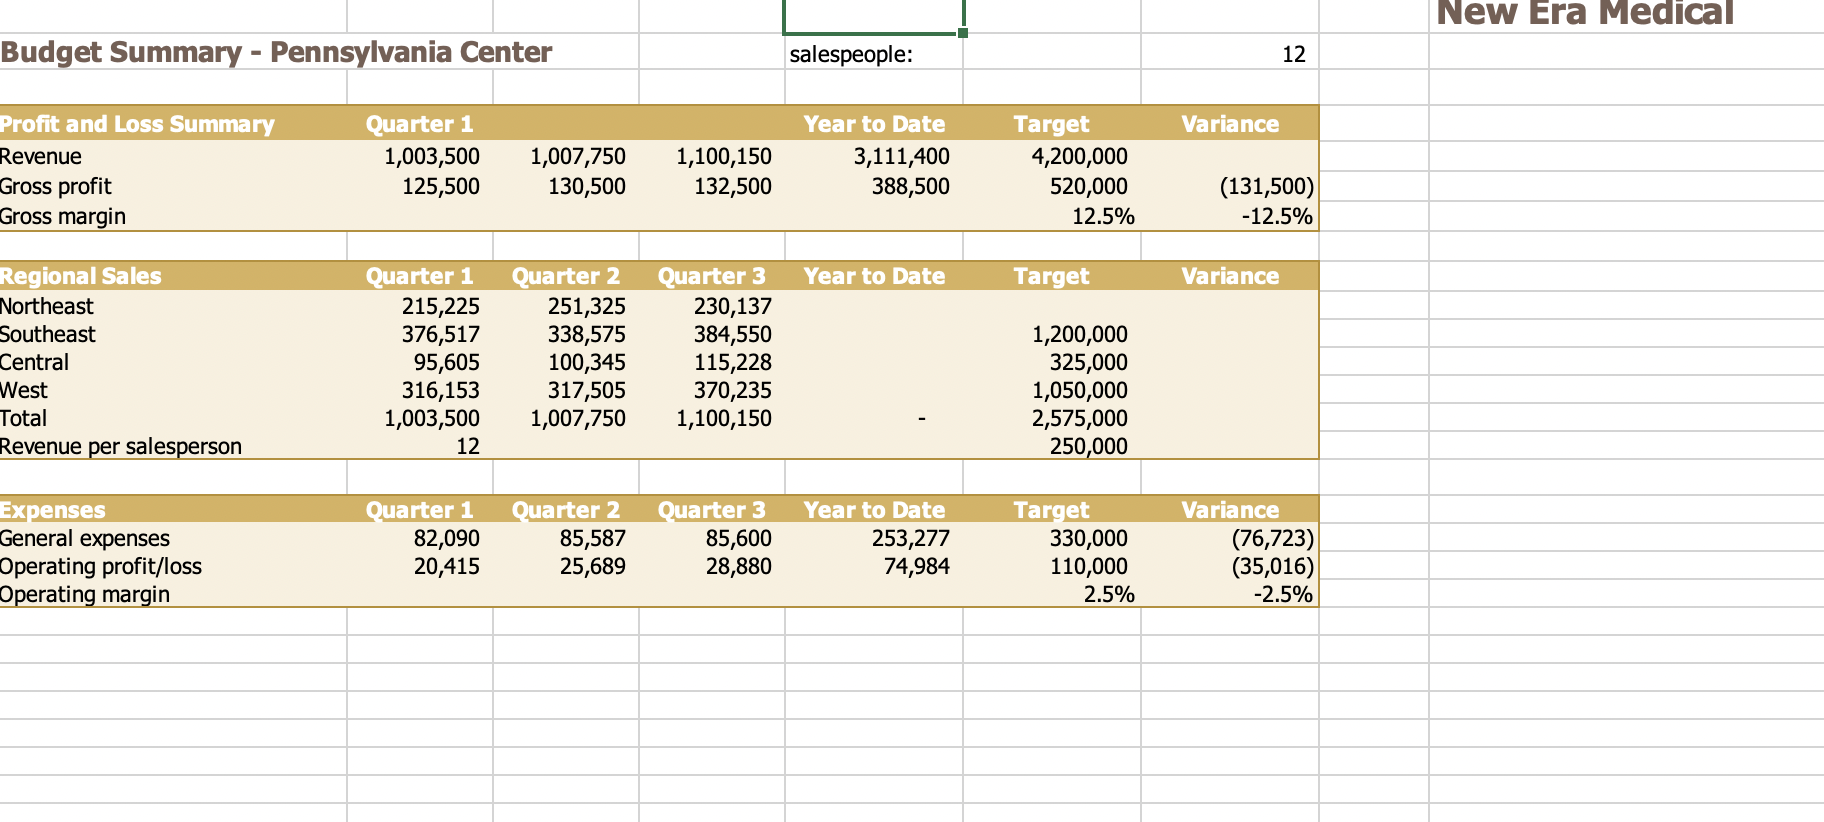Select Gross margin target 12.5%
Screen dimensions: 1824x822
click(x=1103, y=216)
